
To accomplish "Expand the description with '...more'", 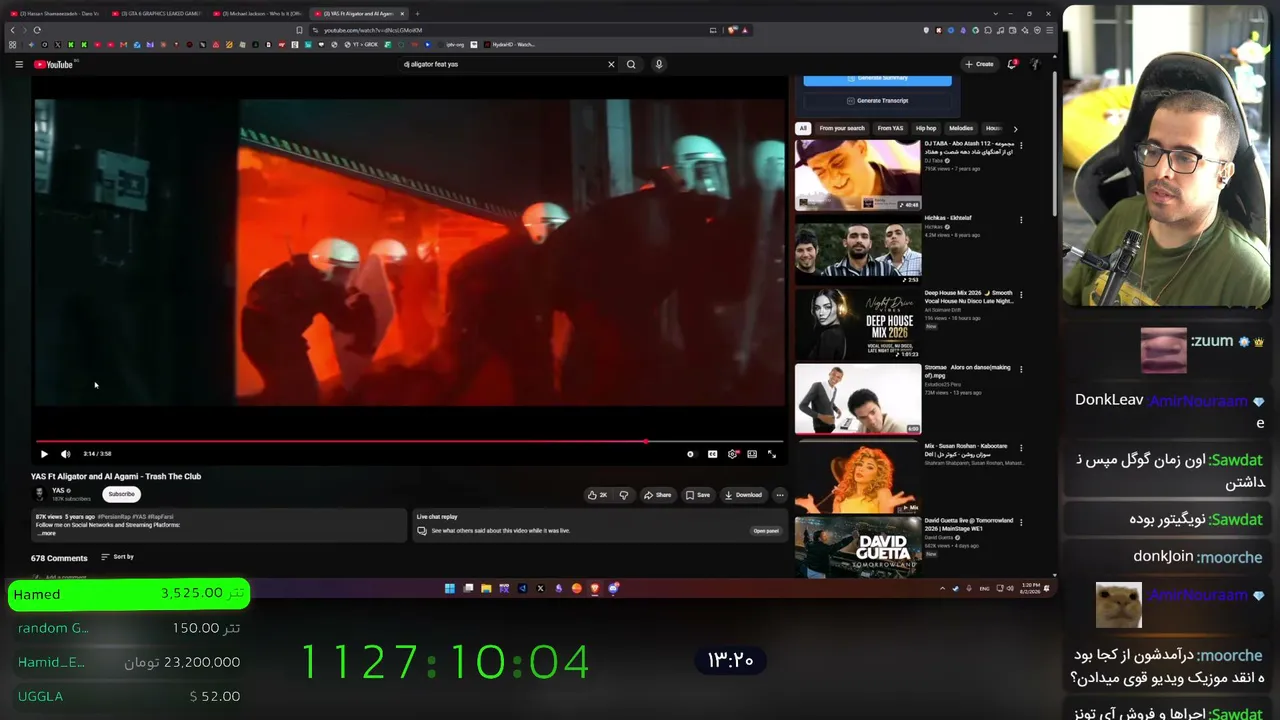I will 46,533.
